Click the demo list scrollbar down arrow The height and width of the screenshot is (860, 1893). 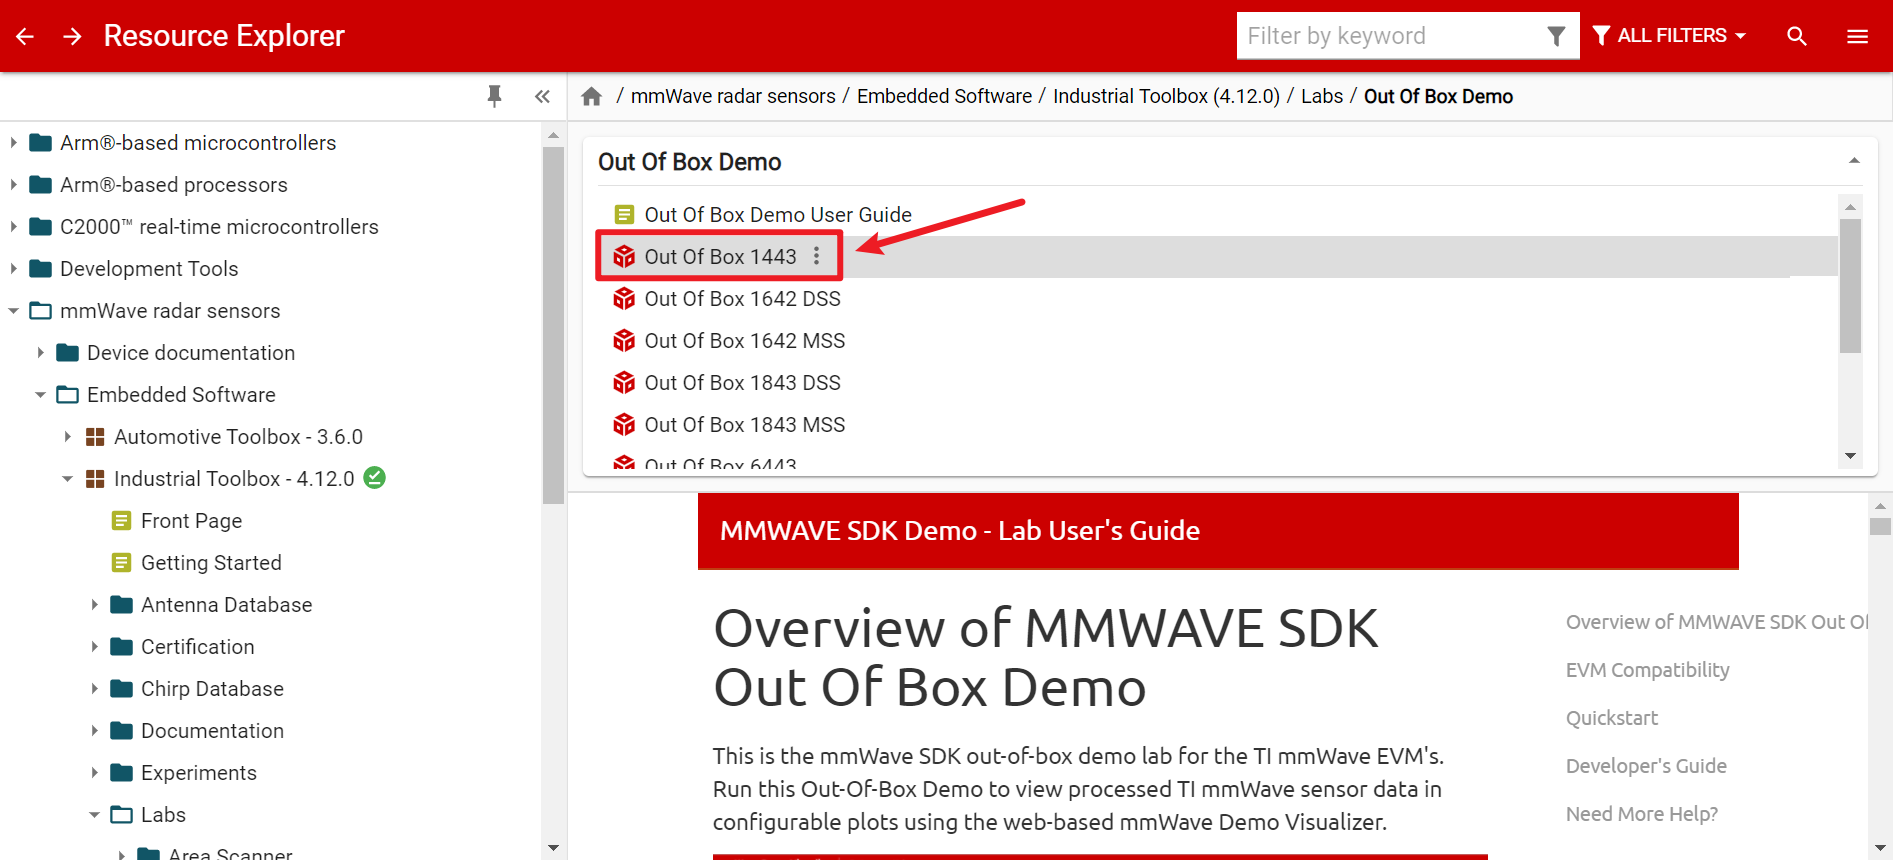(x=1850, y=456)
